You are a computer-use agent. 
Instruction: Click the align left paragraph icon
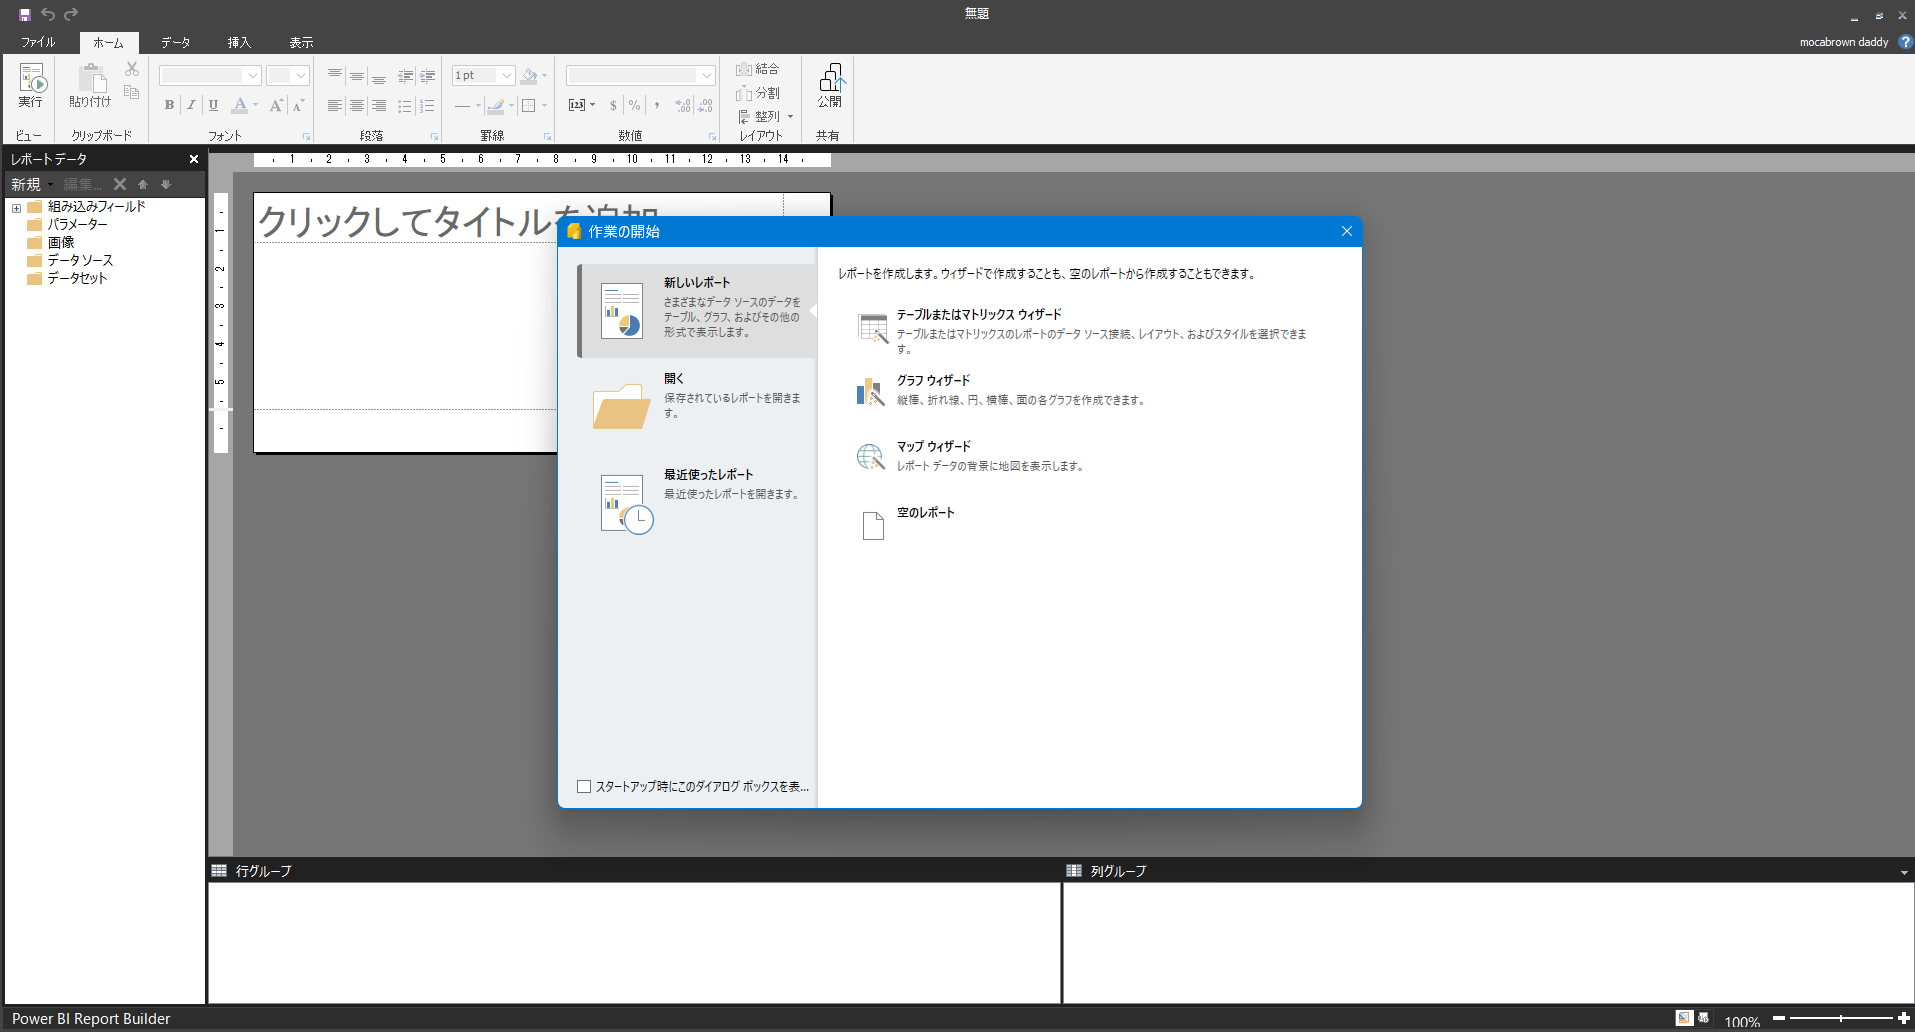pyautogui.click(x=335, y=105)
